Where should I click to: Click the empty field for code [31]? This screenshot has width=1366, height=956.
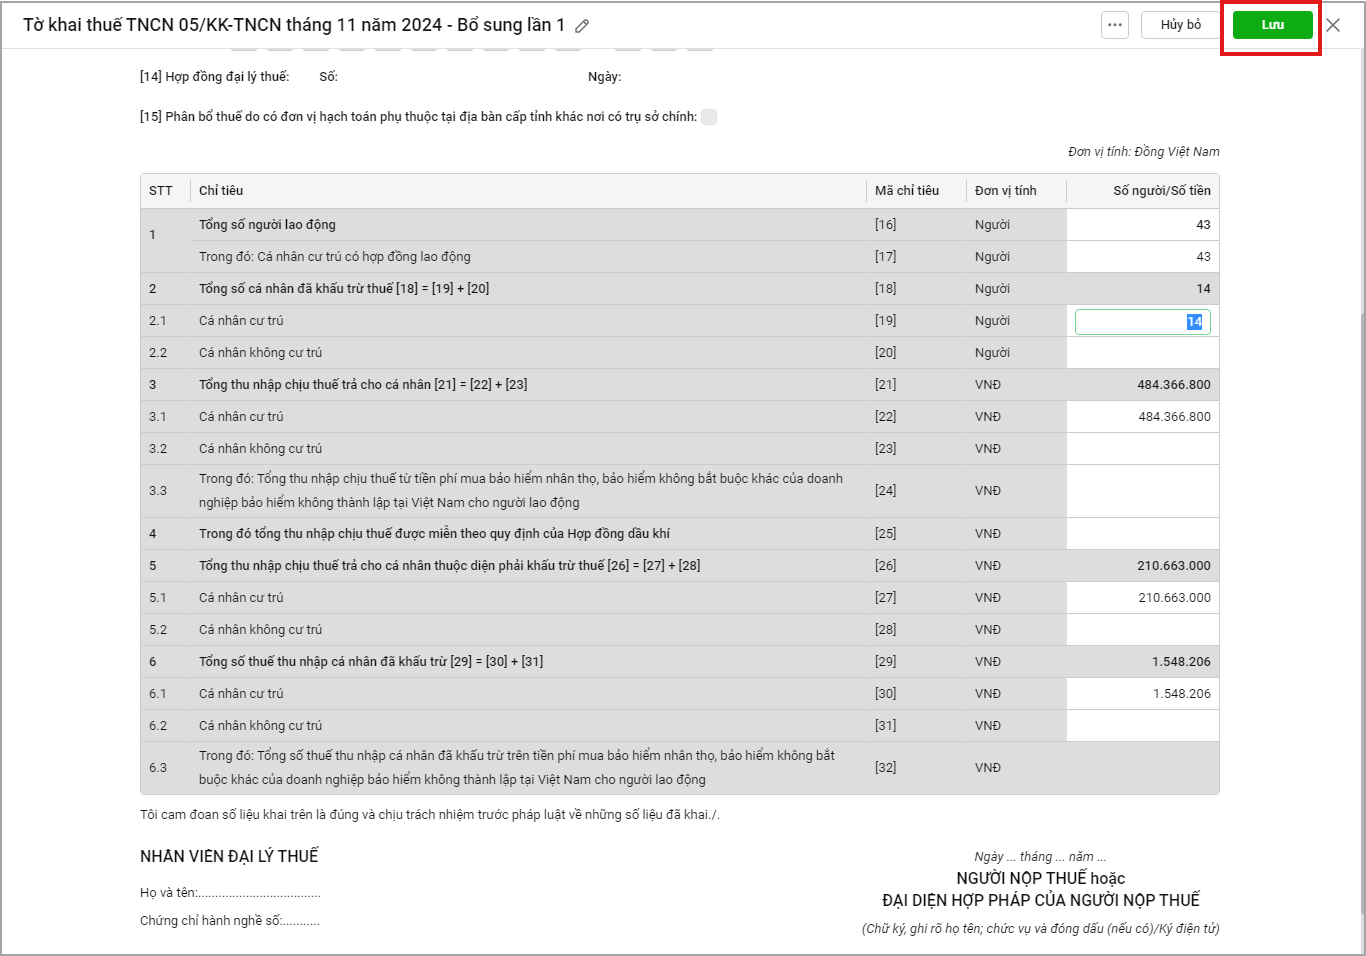coord(1142,726)
